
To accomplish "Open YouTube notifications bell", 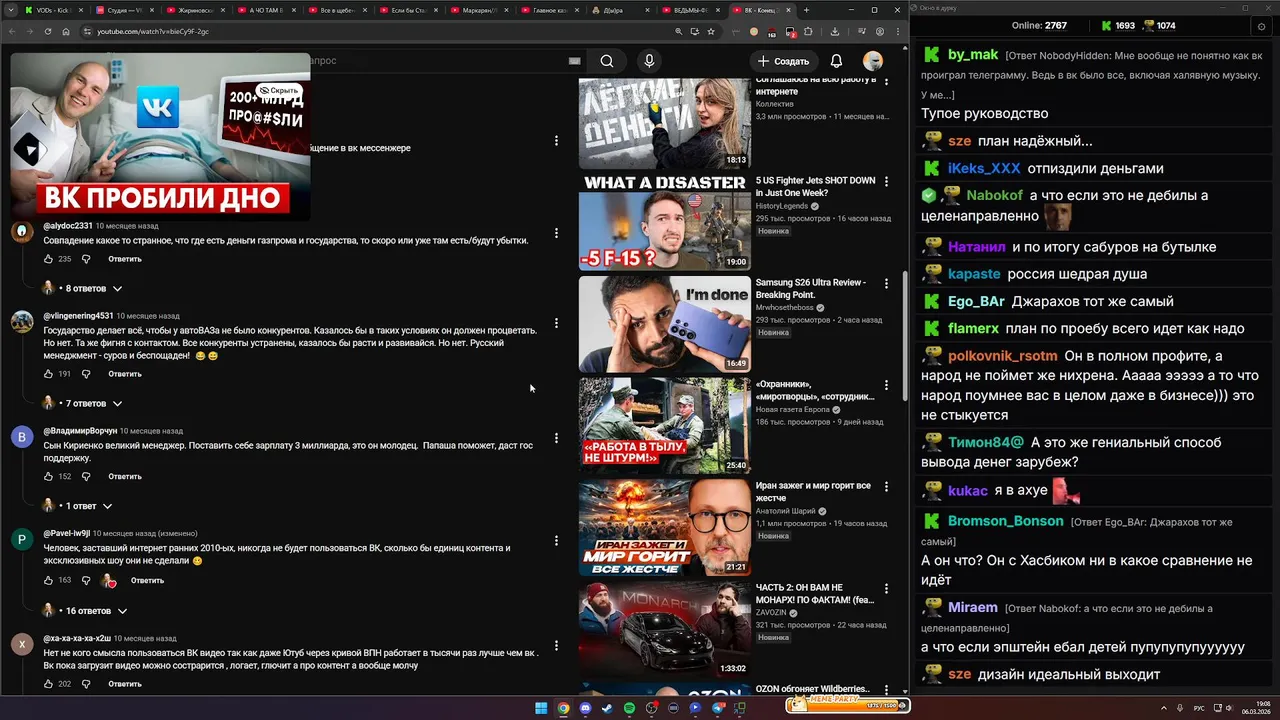I will [x=836, y=61].
